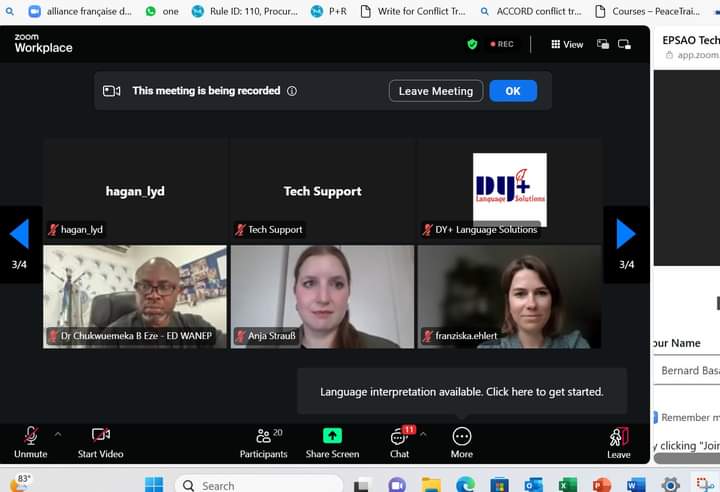The image size is (720, 492).
Task: Click the blue OK button
Action: (x=512, y=91)
